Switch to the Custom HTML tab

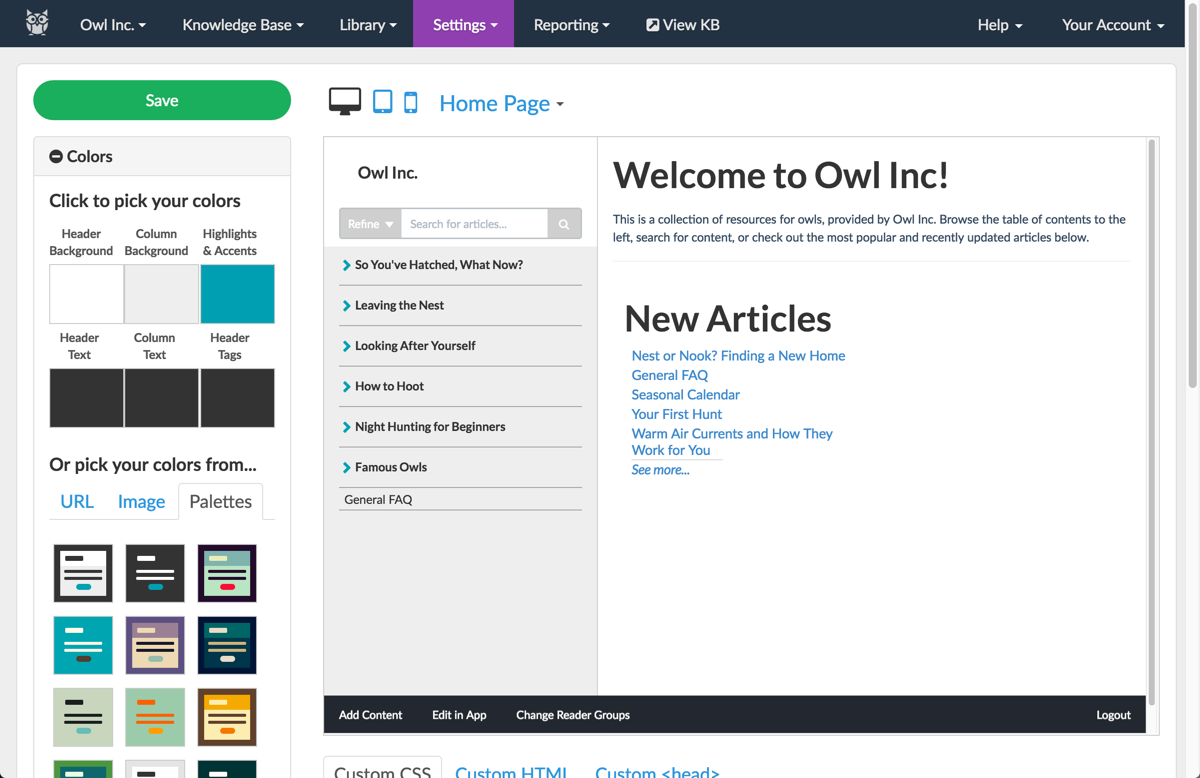pos(511,771)
